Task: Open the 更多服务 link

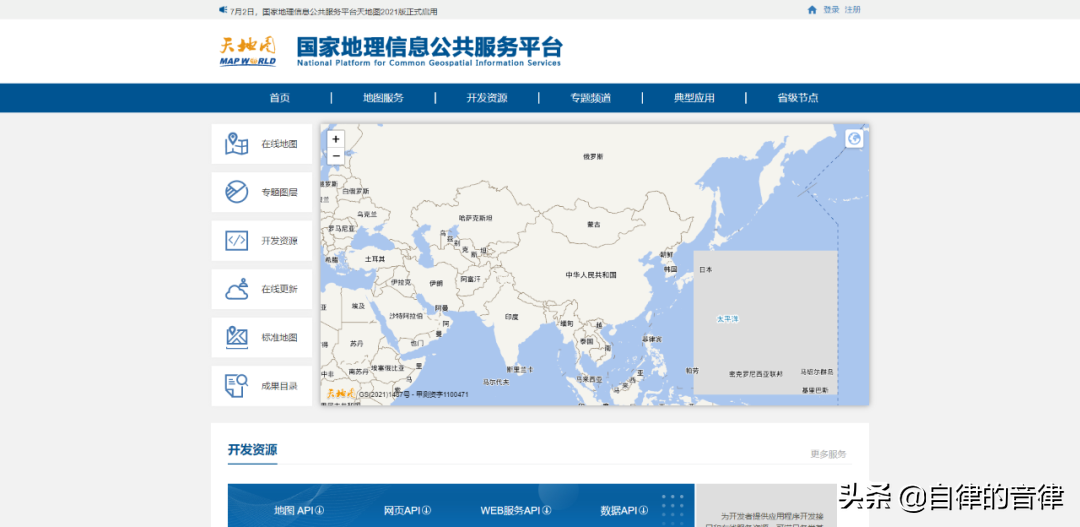Action: click(x=828, y=454)
